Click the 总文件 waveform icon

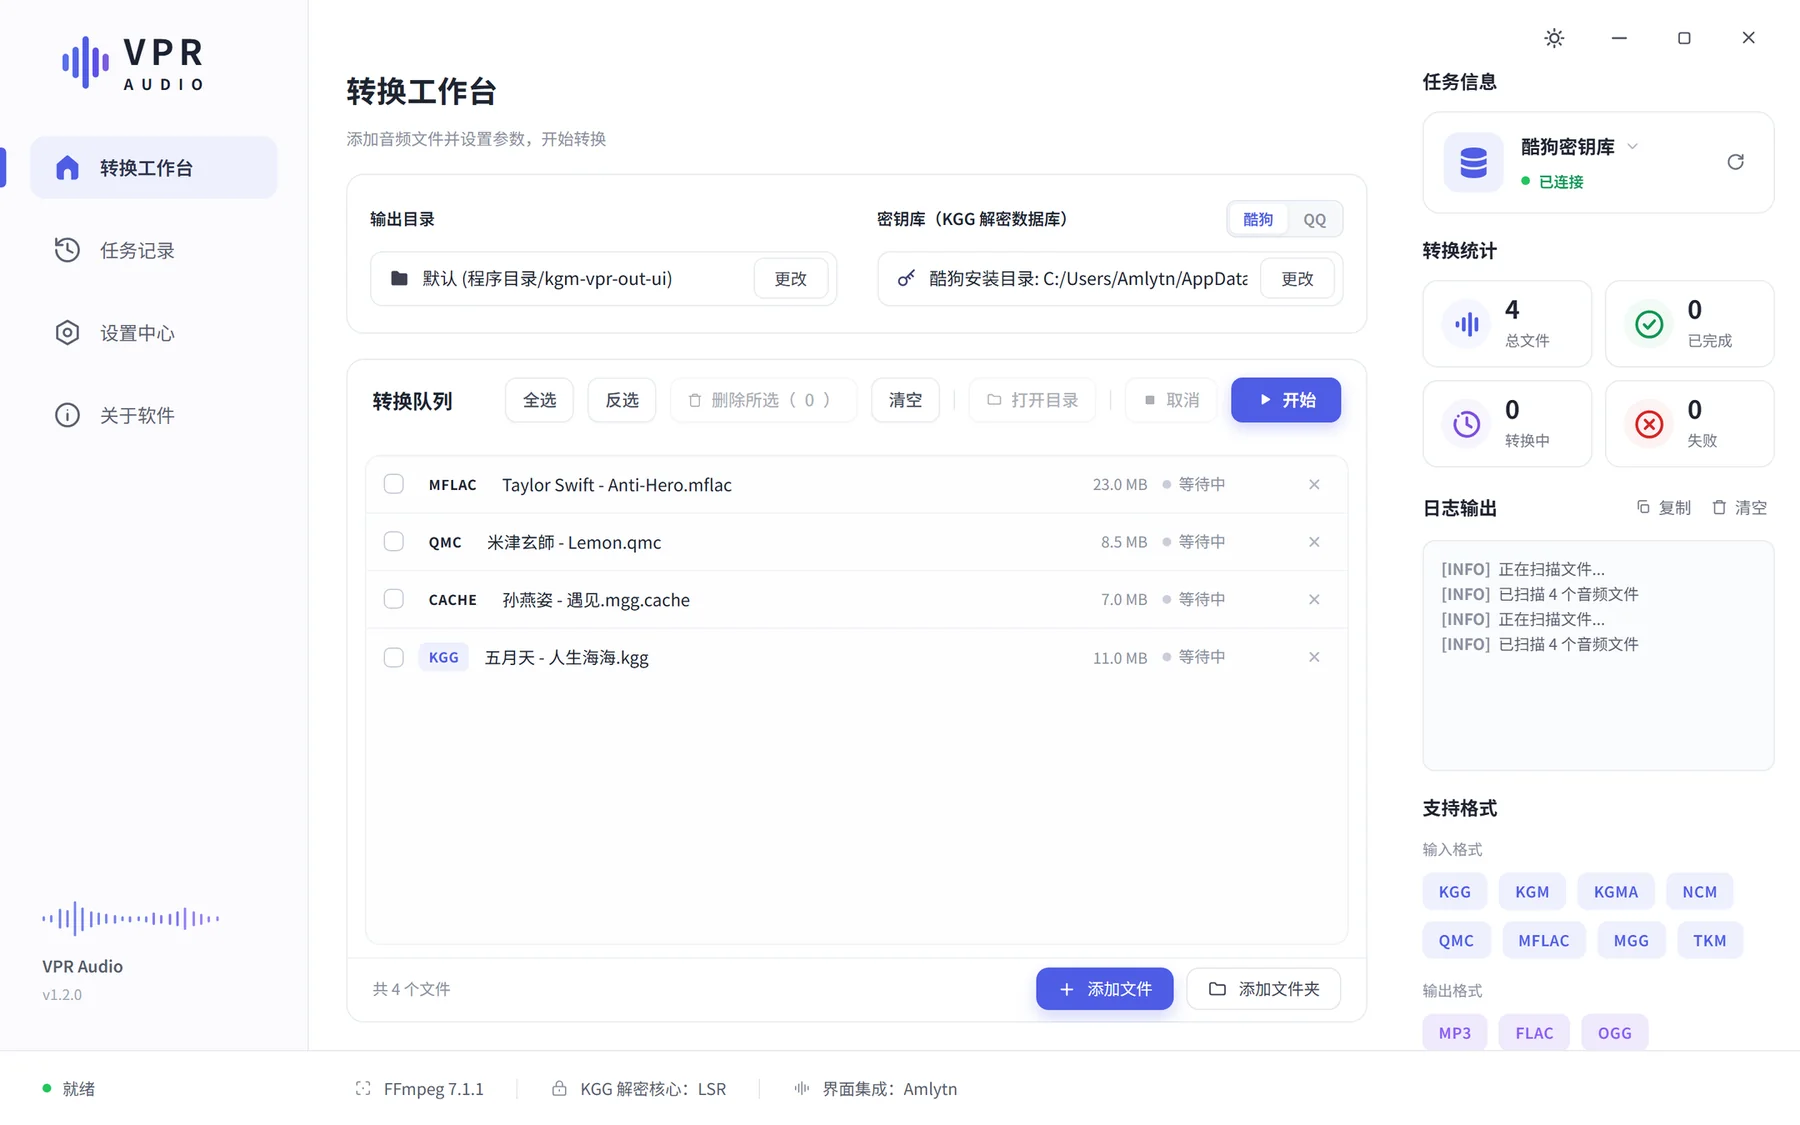click(1467, 324)
